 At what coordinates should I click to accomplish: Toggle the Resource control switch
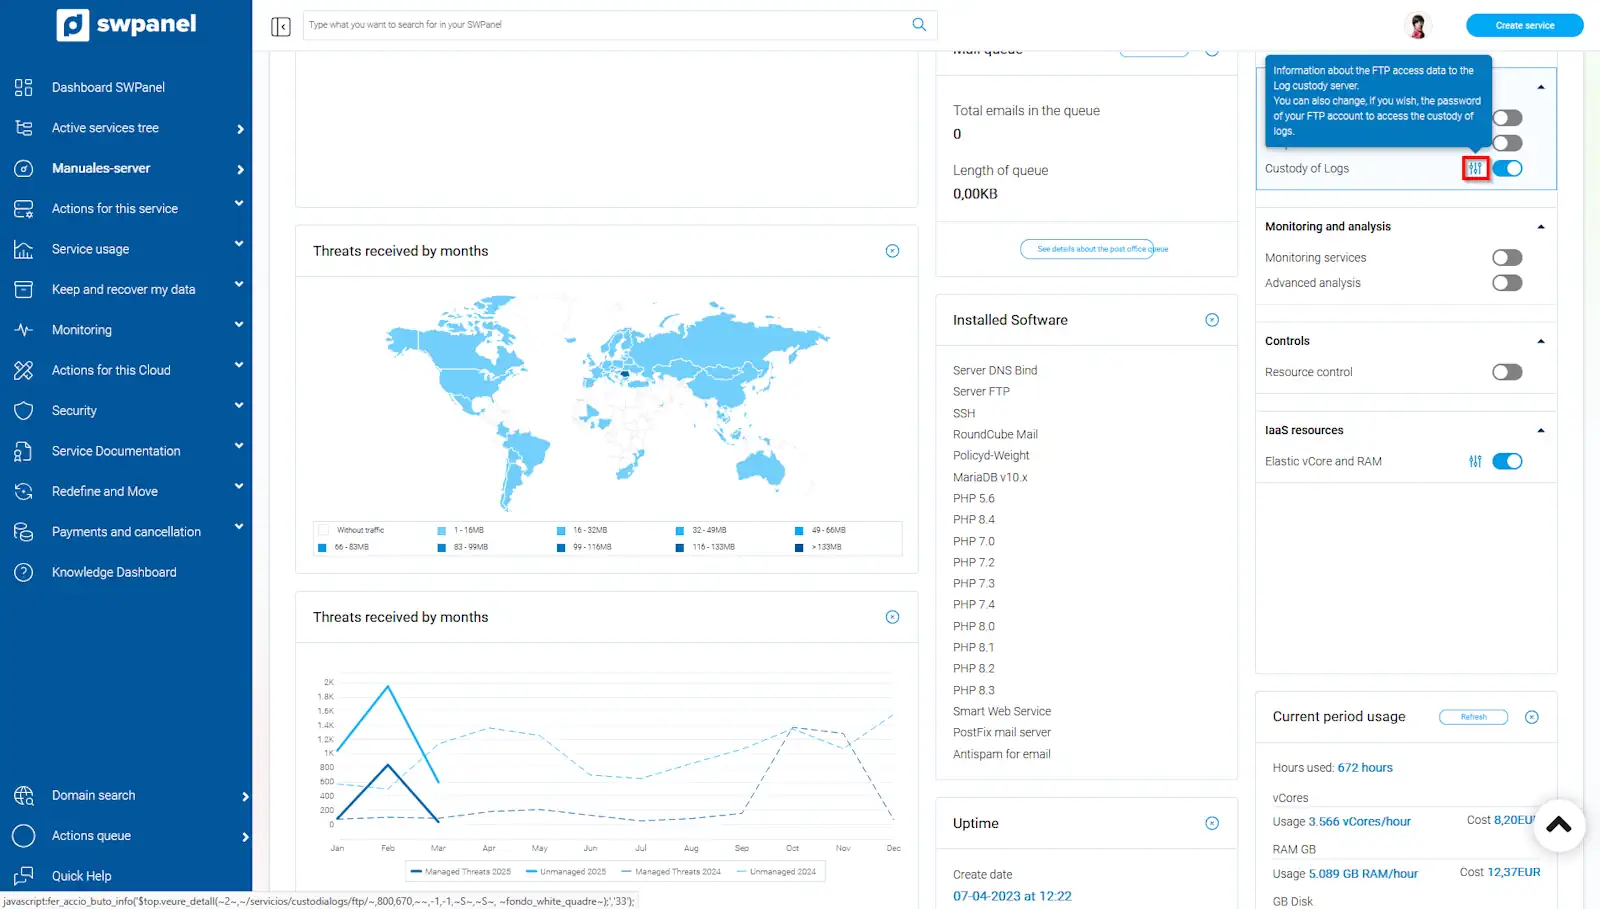1506,372
